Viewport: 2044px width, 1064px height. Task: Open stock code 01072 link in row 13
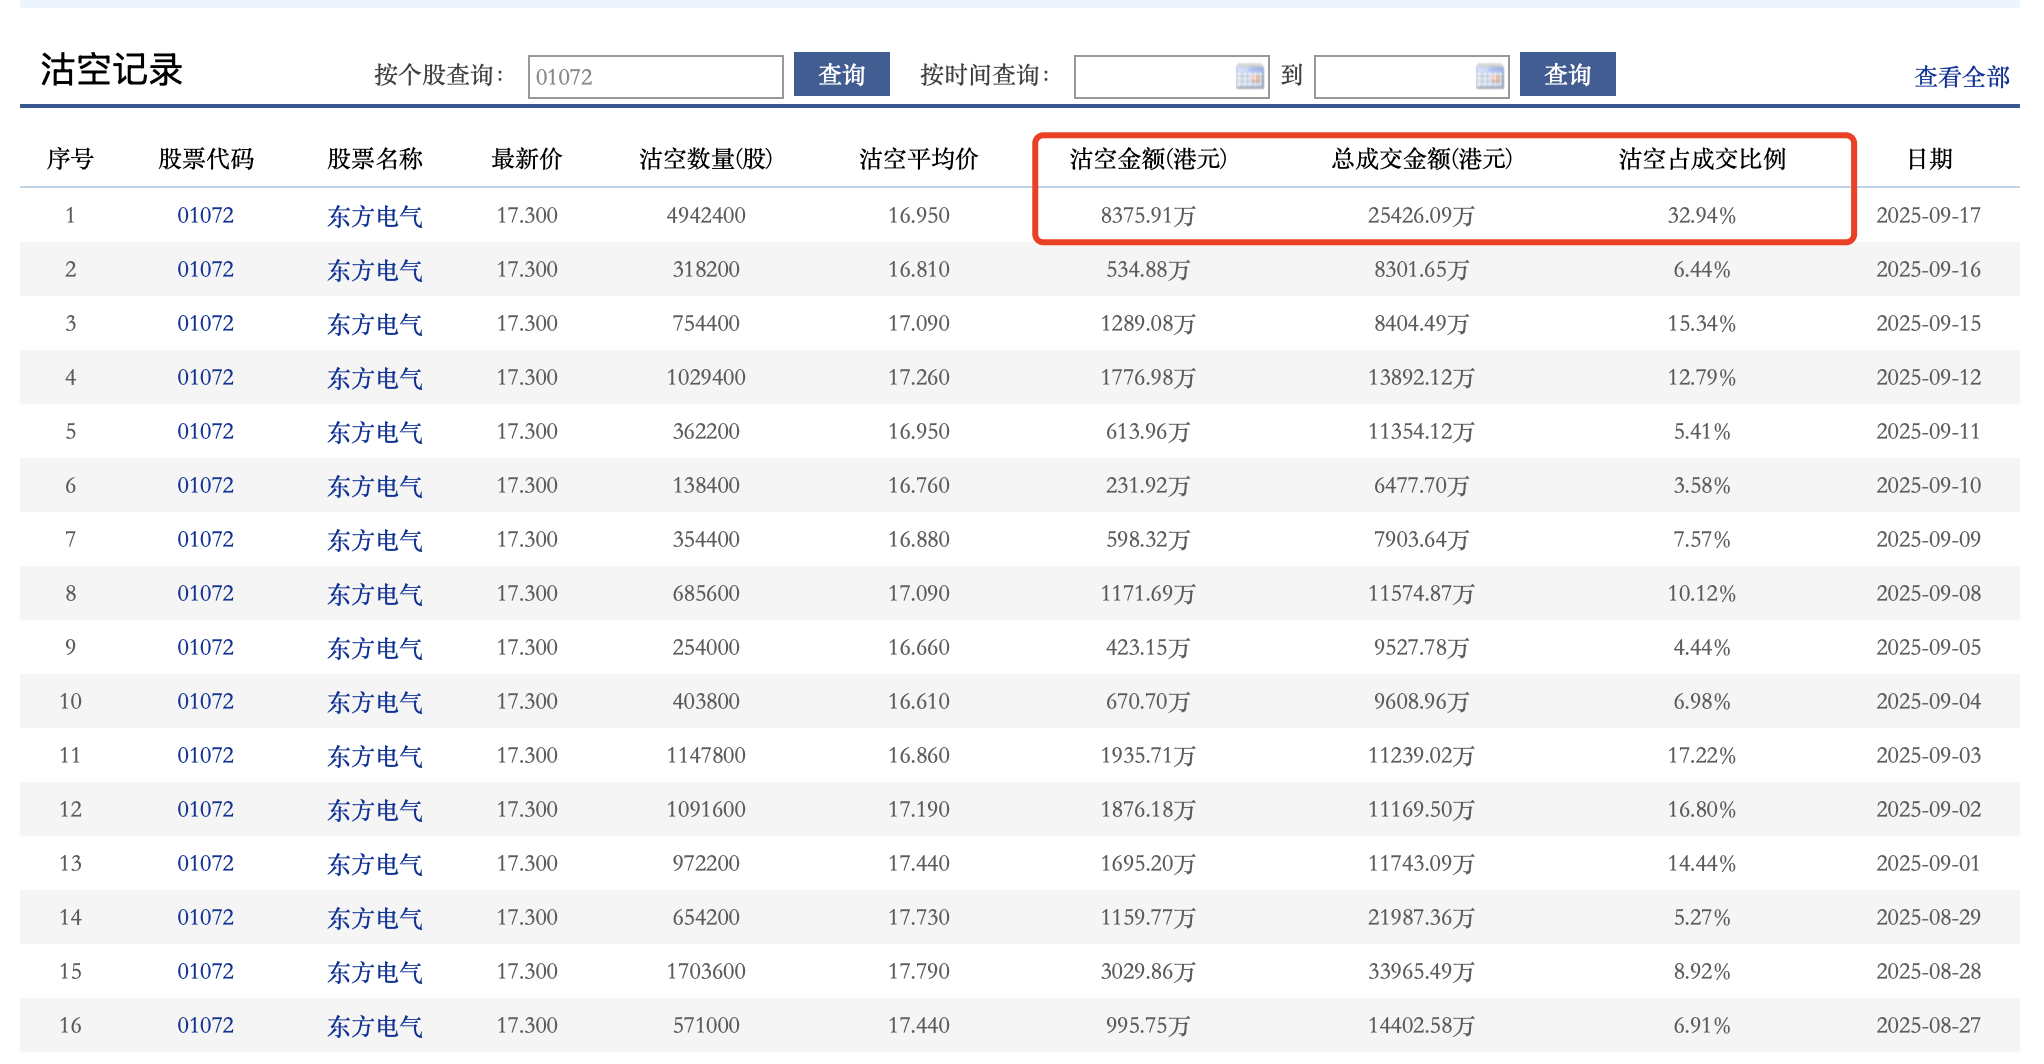(x=205, y=863)
